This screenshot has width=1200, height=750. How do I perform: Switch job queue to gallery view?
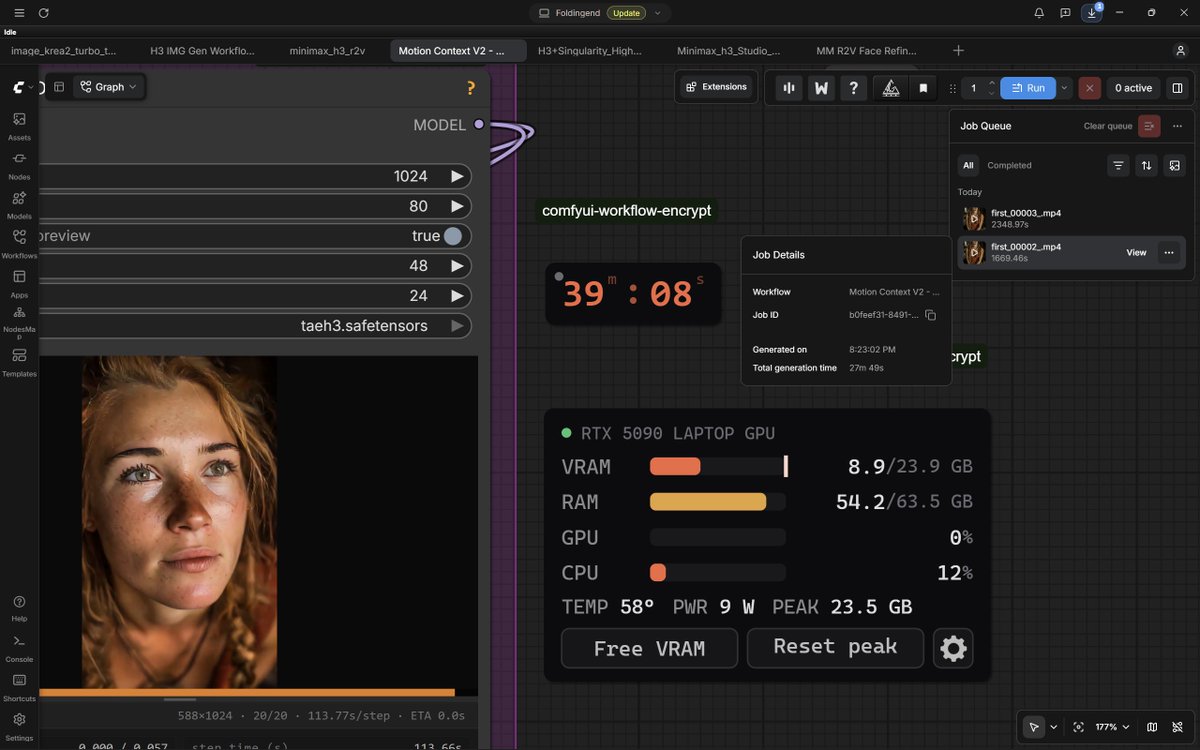click(x=1175, y=165)
